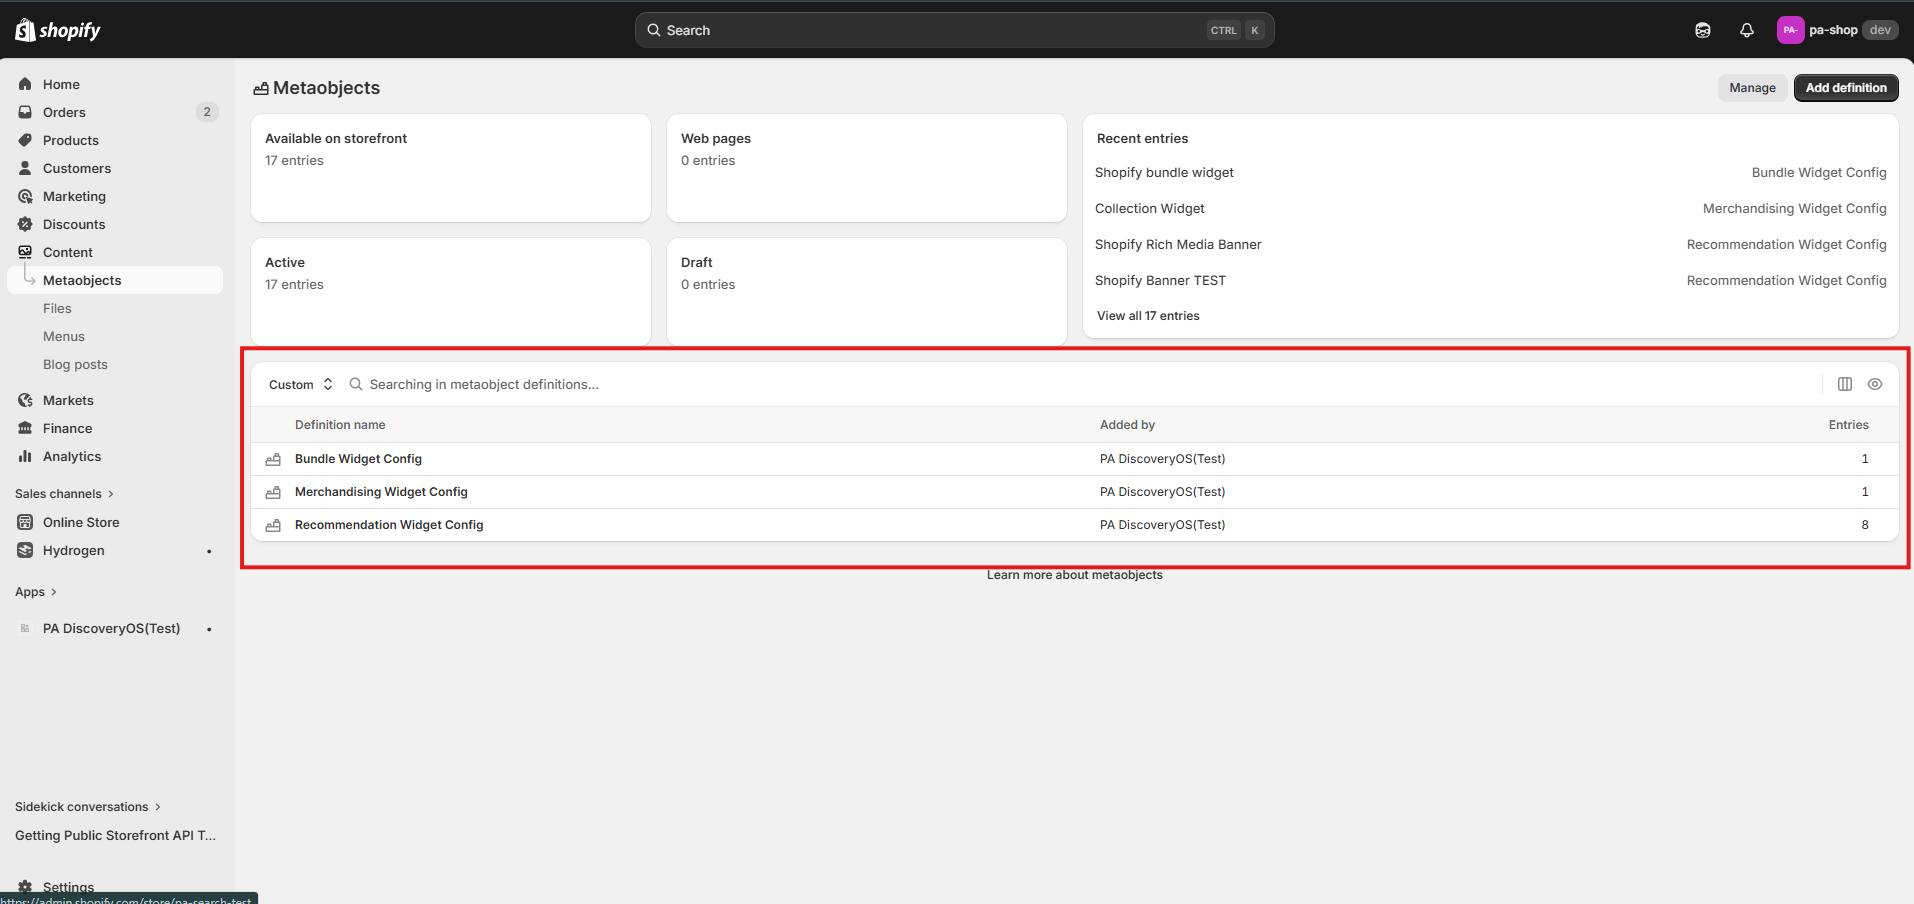Screen dimensions: 1914x904
Task: Open the edit columns icon
Action: click(x=1845, y=384)
